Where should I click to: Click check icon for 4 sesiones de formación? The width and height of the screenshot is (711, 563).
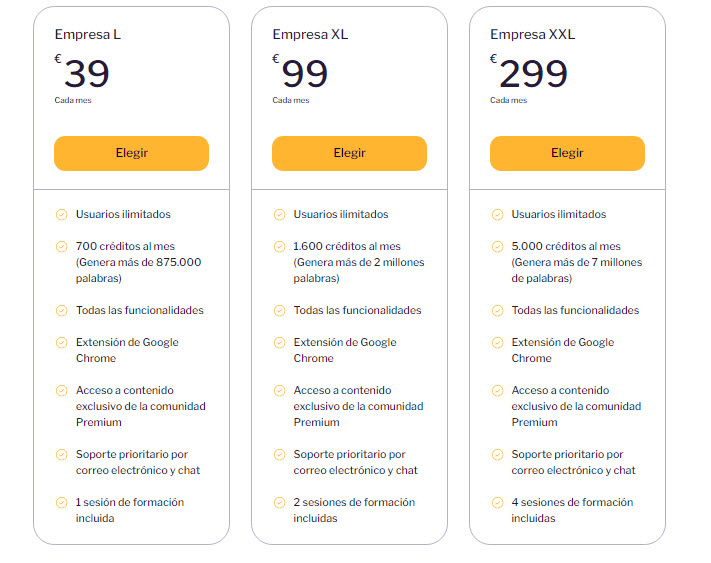[497, 502]
